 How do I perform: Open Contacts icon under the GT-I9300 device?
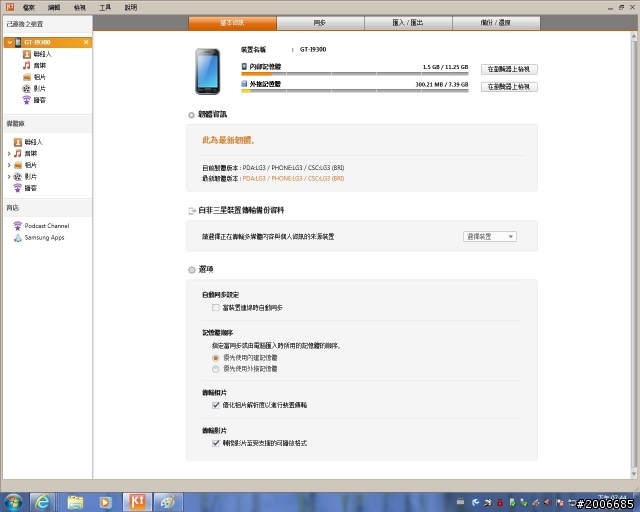point(27,54)
